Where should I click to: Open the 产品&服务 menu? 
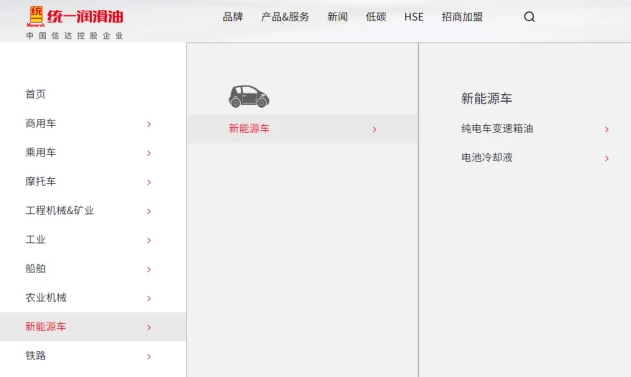pos(285,17)
